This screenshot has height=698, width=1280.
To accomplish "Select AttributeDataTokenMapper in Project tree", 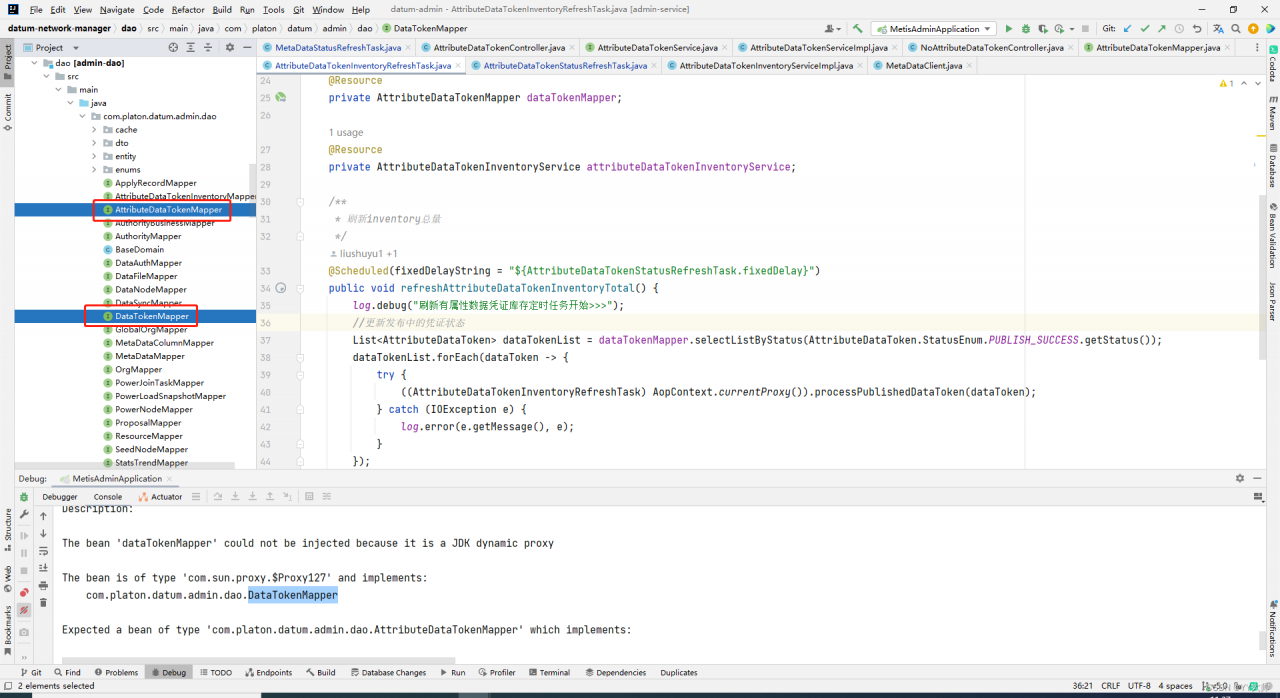I will click(x=168, y=209).
